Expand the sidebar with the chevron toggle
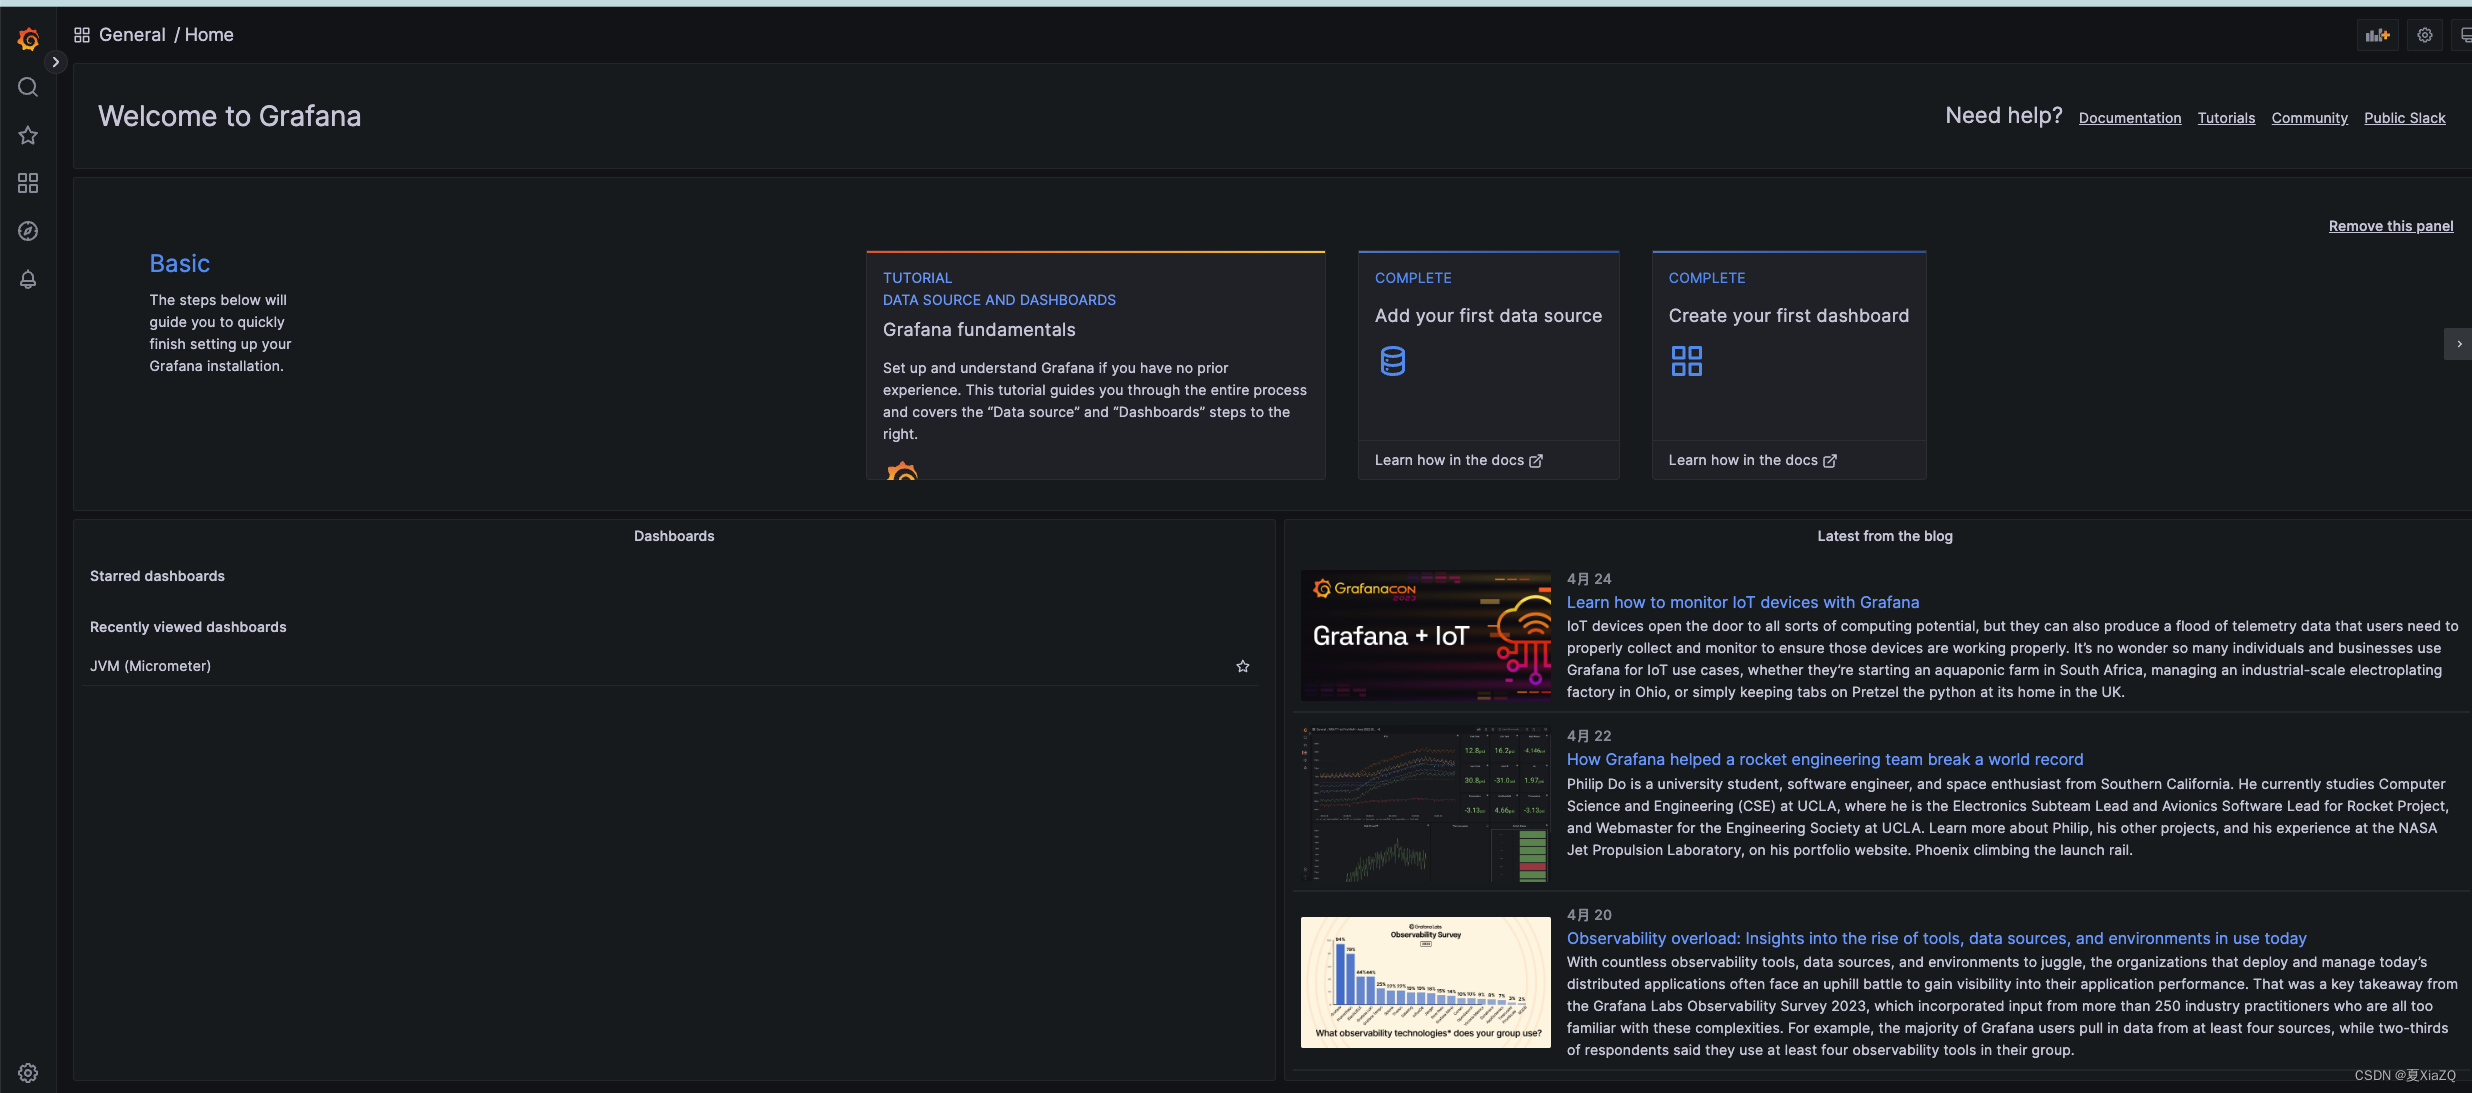This screenshot has width=2472, height=1093. [x=56, y=62]
